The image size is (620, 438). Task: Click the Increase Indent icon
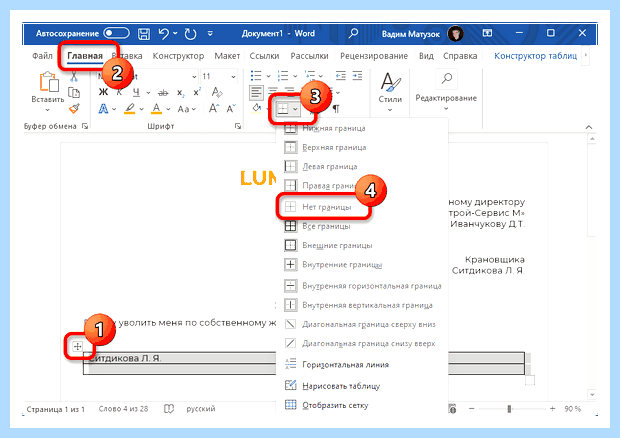tap(357, 76)
